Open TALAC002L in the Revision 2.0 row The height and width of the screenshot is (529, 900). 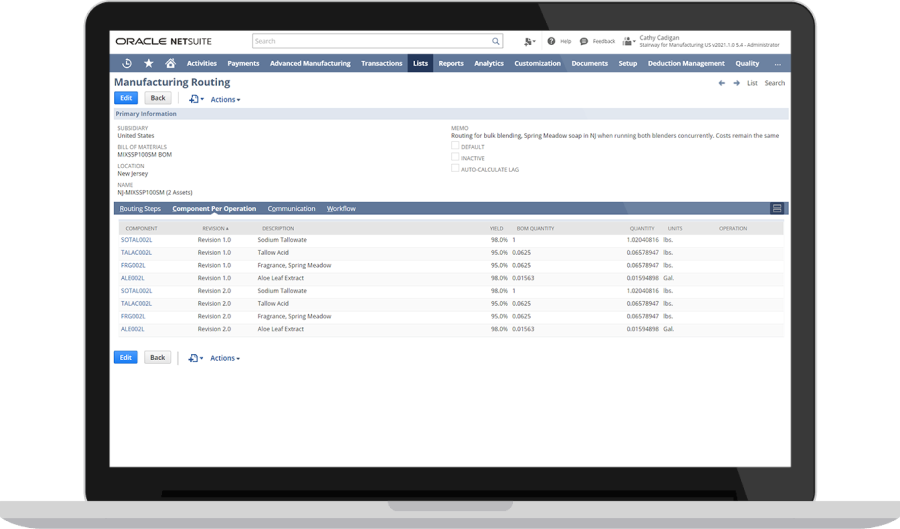pyautogui.click(x=137, y=304)
